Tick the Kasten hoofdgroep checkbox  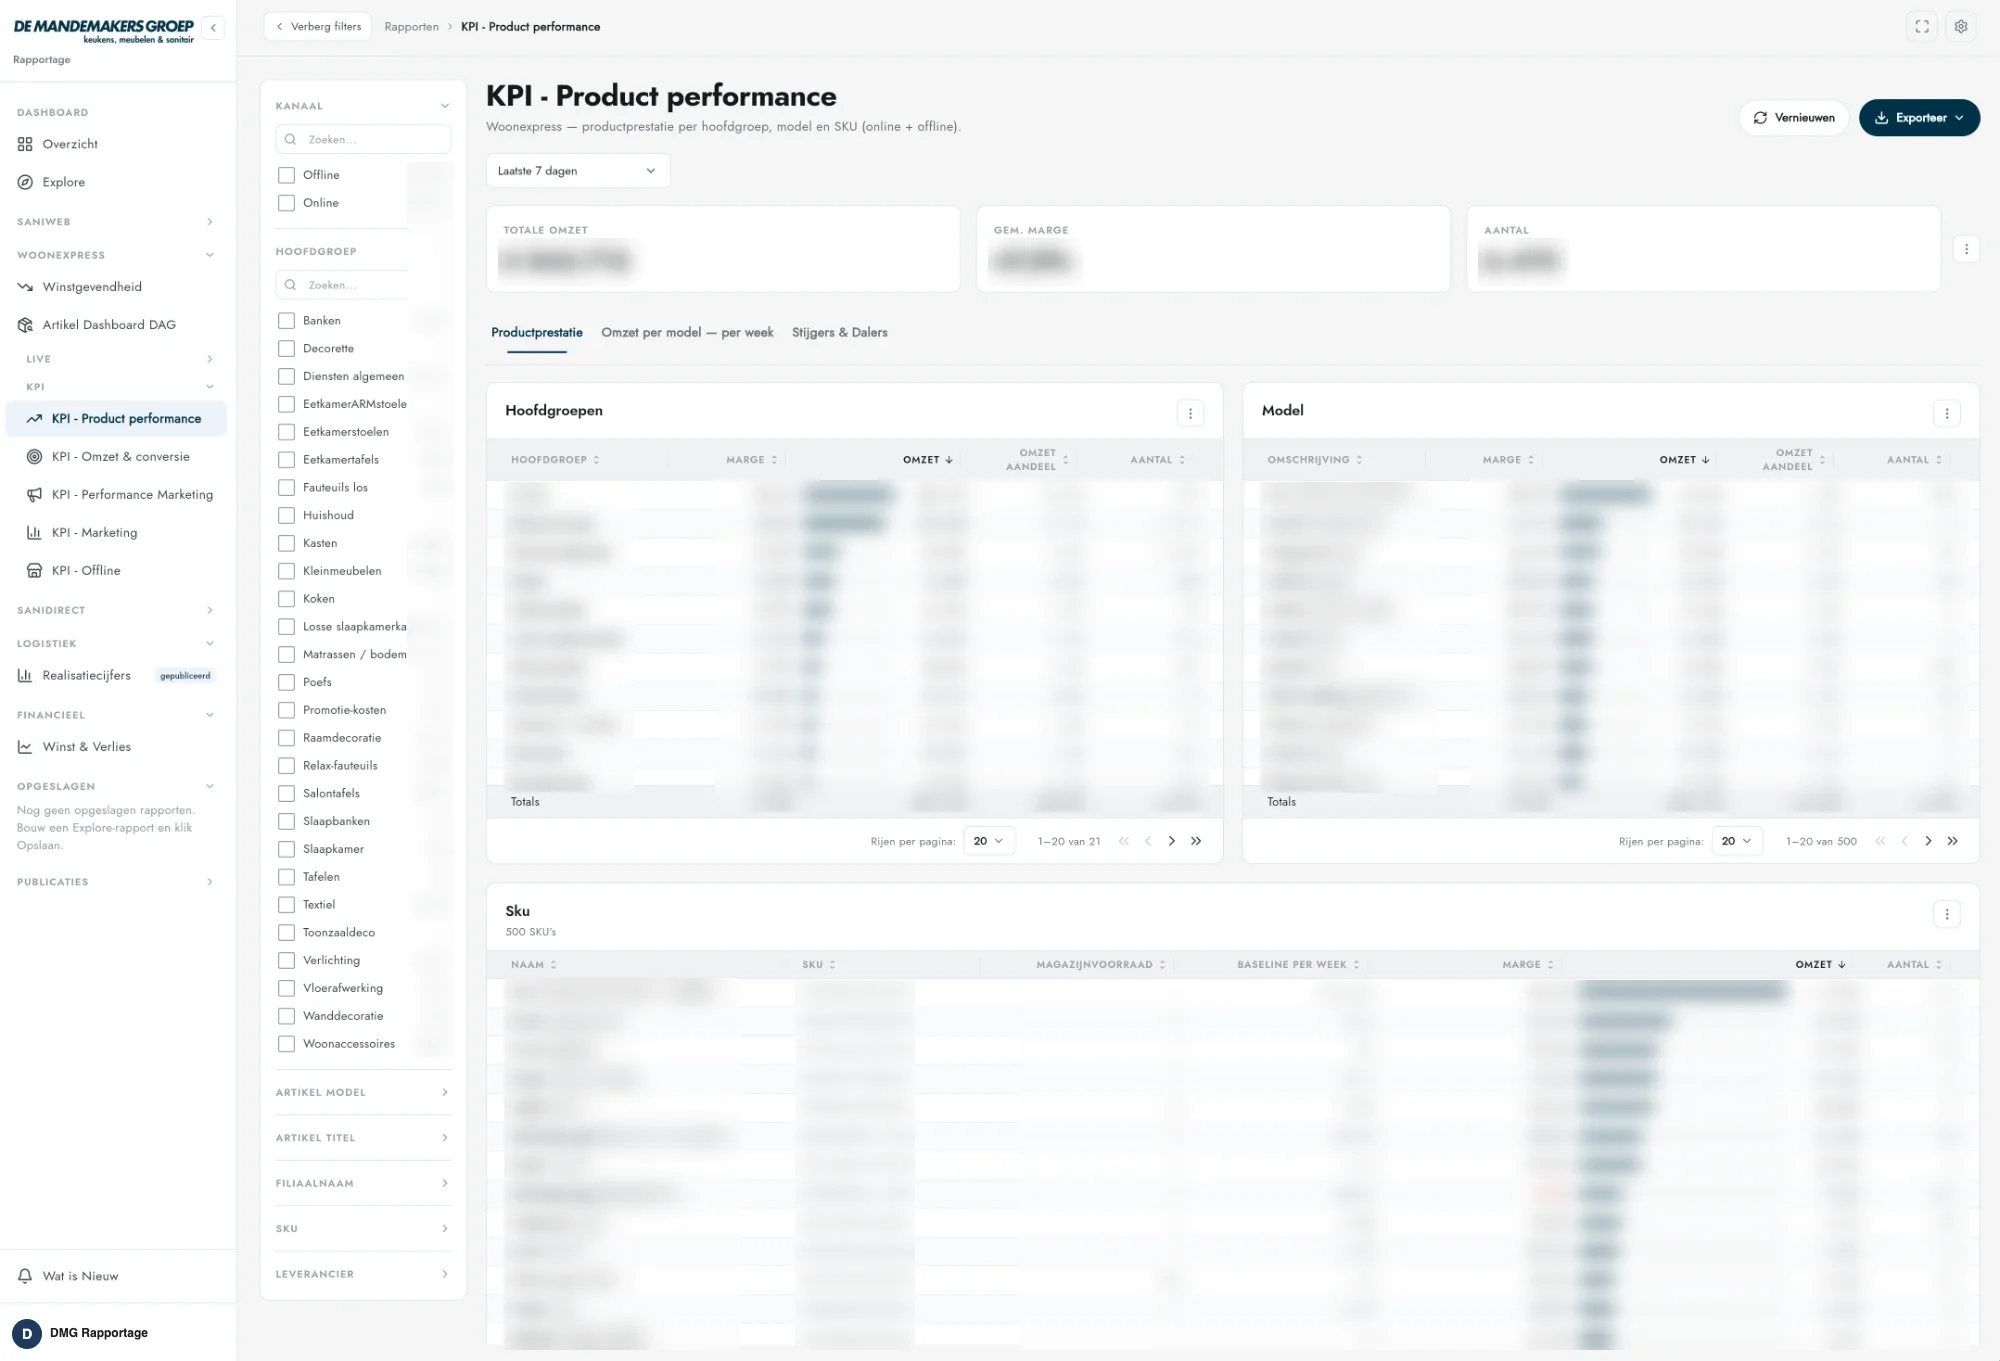[286, 543]
